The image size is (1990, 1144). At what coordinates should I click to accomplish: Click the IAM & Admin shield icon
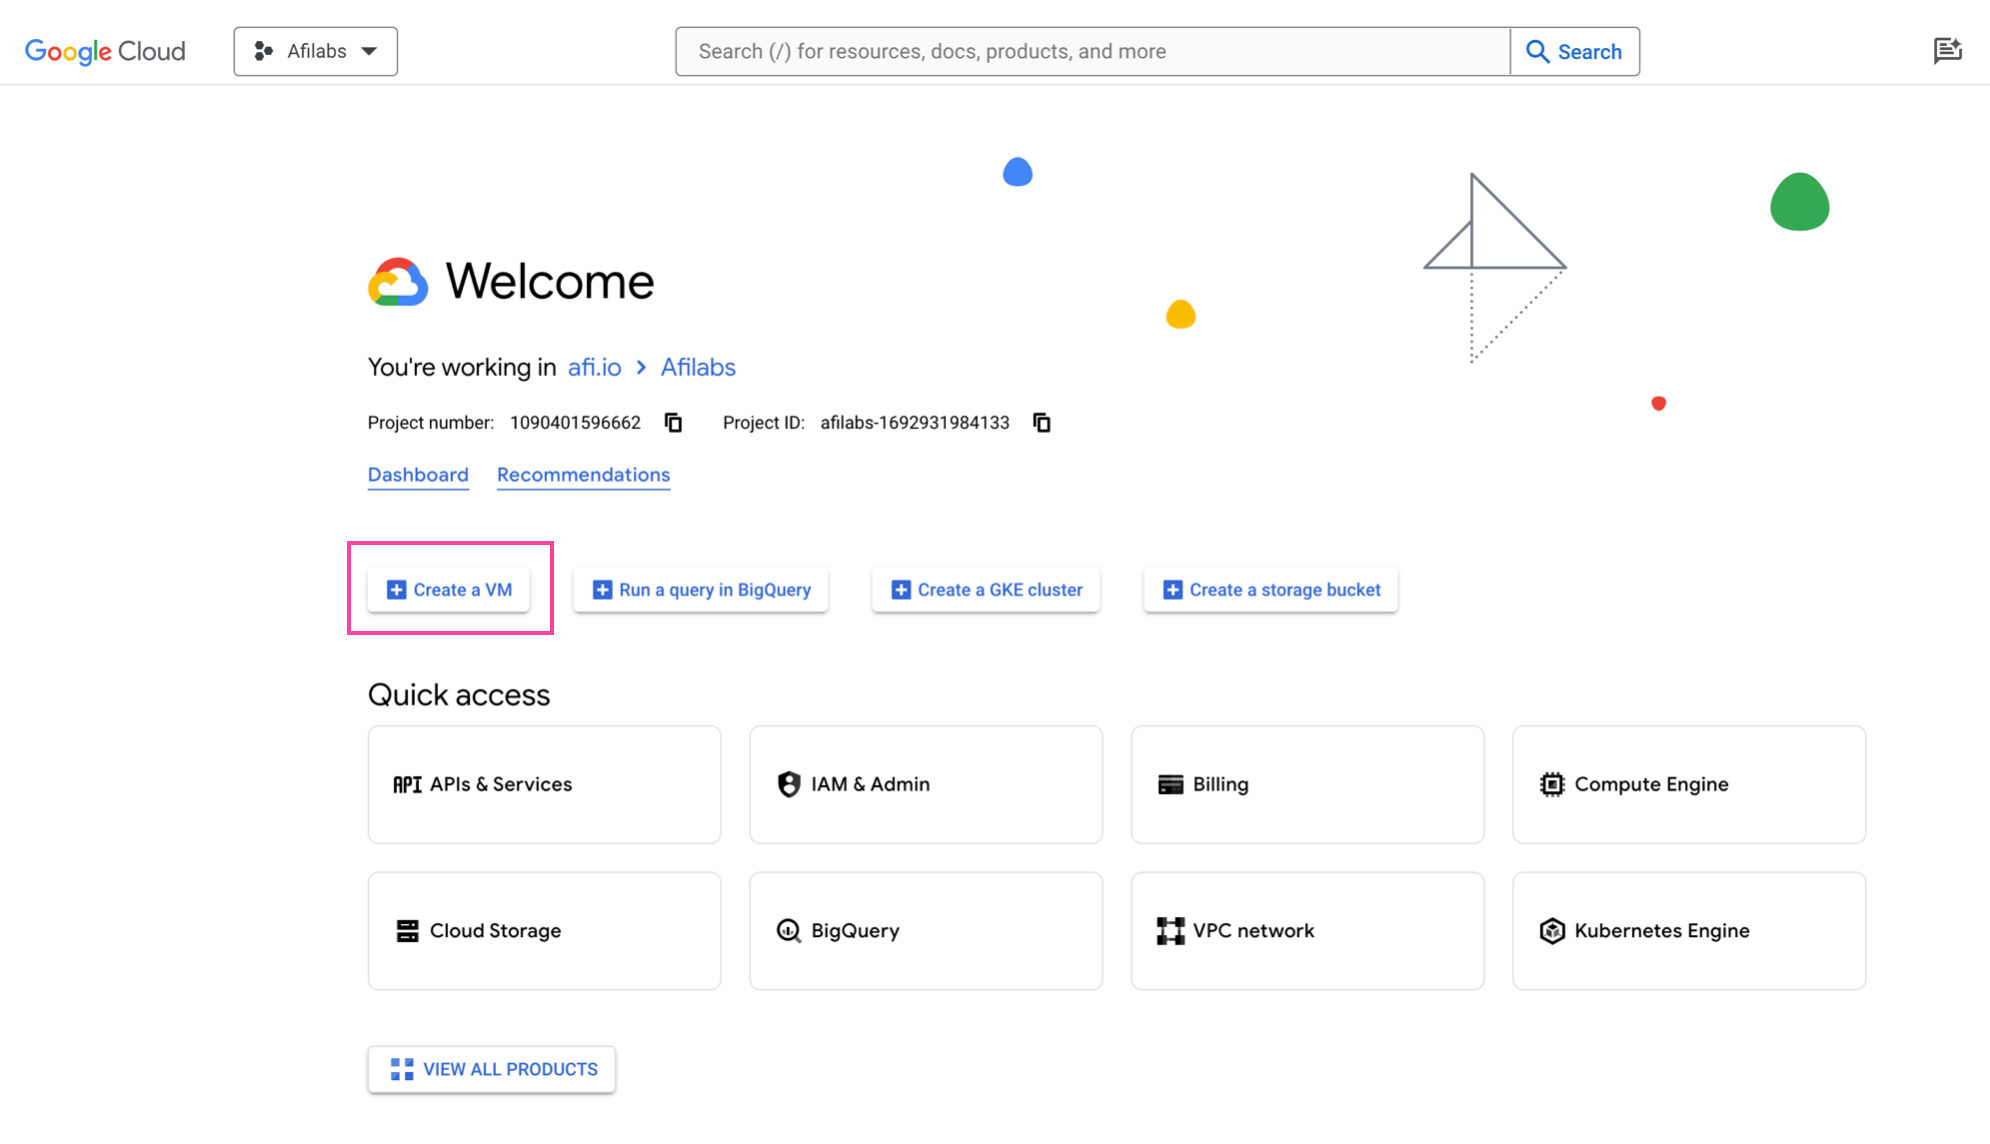tap(789, 784)
